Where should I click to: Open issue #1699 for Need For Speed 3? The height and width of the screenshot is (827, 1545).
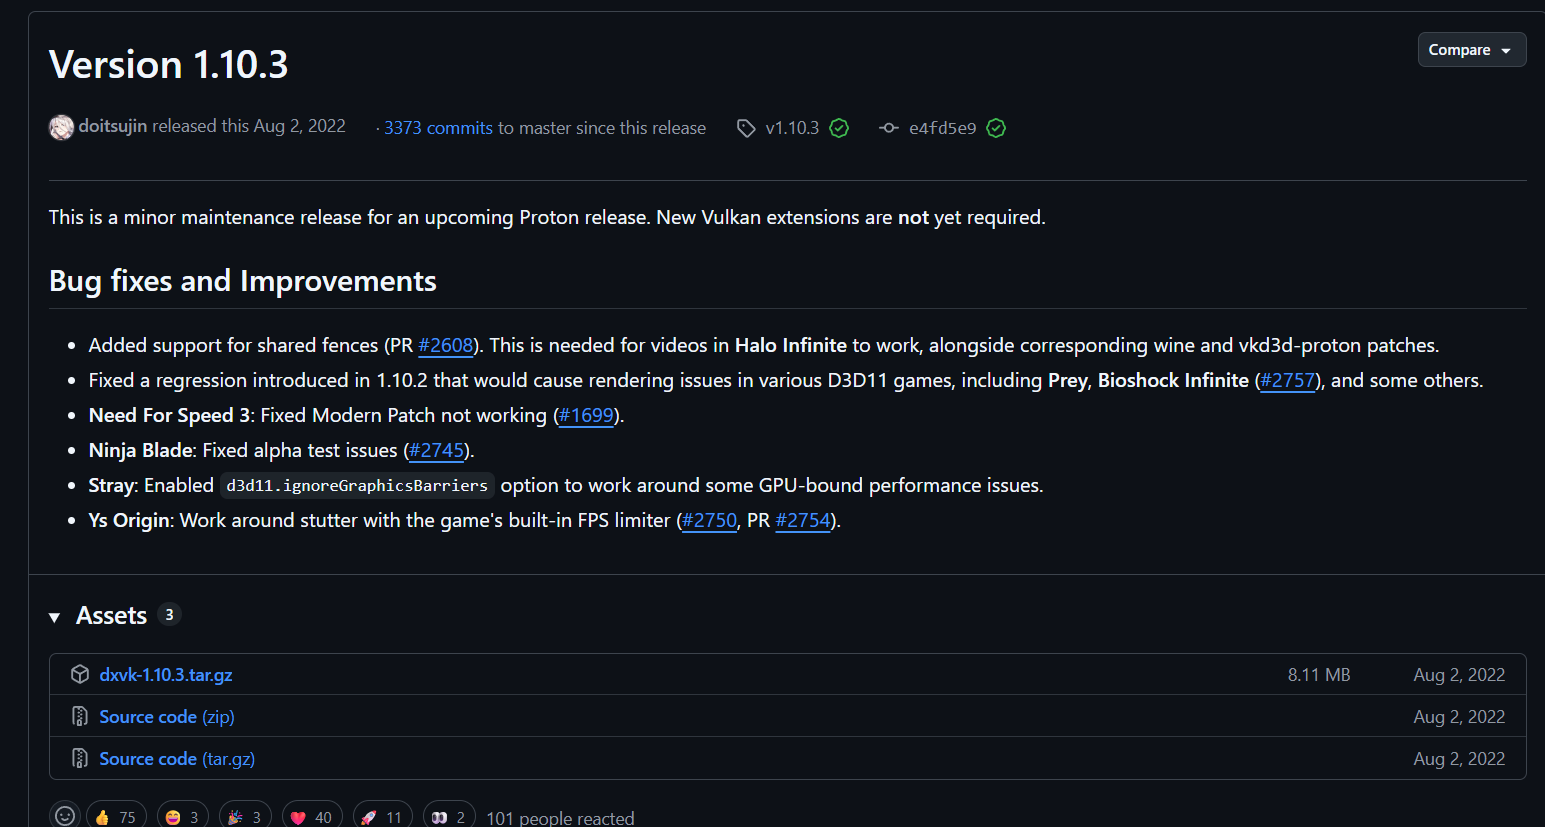coord(586,415)
